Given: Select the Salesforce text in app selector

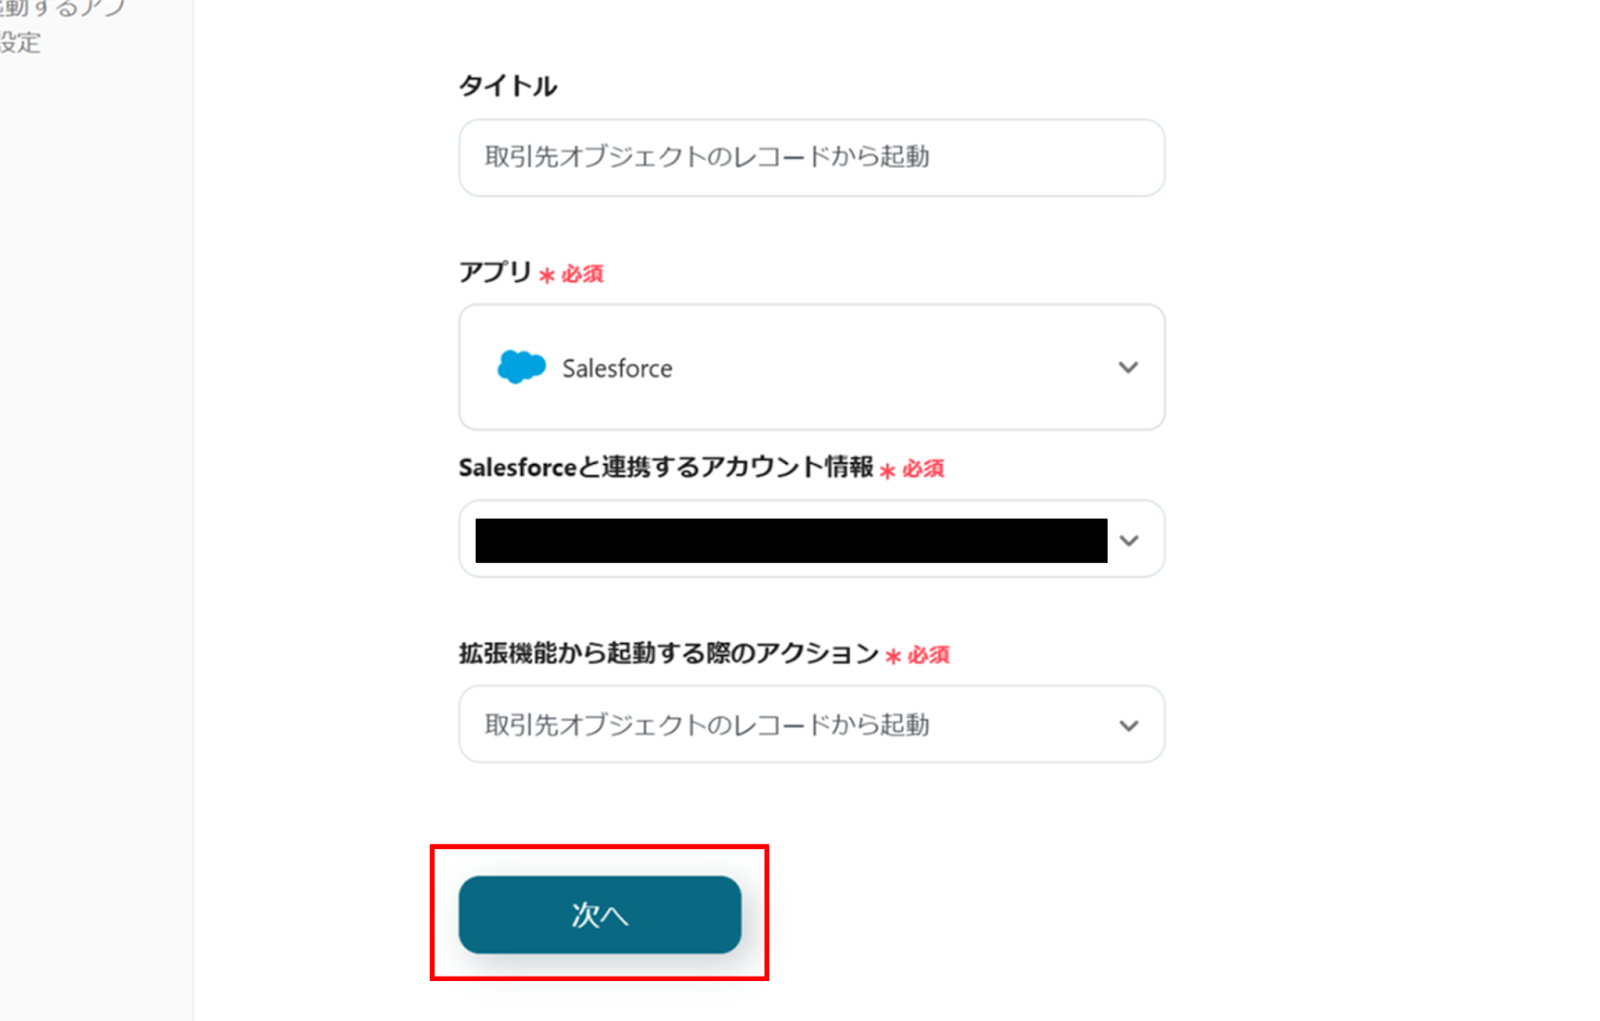Looking at the screenshot, I should [x=617, y=368].
